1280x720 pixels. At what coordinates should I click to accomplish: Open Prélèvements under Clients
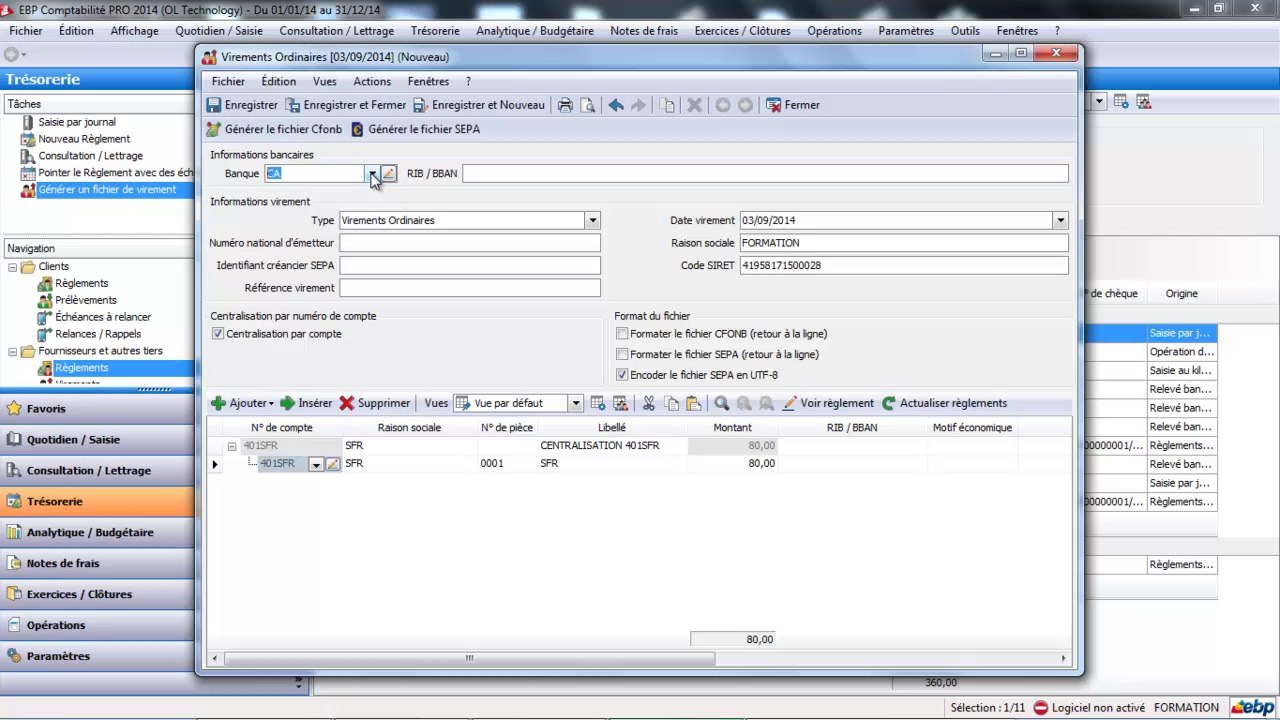click(x=86, y=300)
